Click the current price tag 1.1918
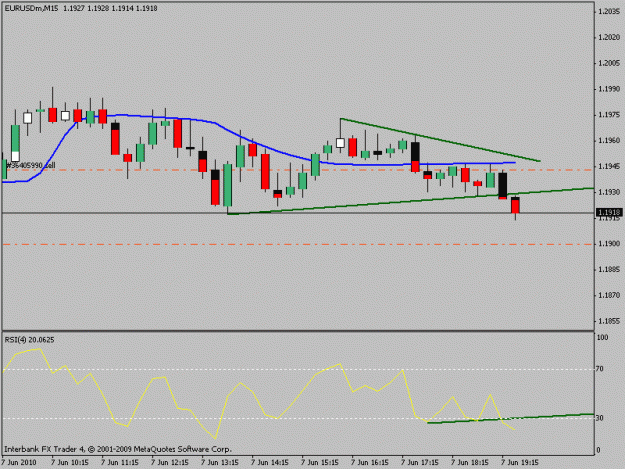The height and width of the screenshot is (469, 625). pyautogui.click(x=609, y=213)
